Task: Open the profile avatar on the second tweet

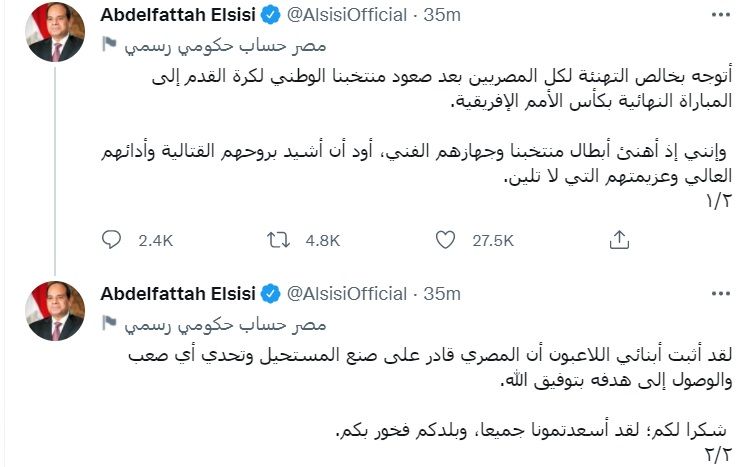Action: coord(54,309)
